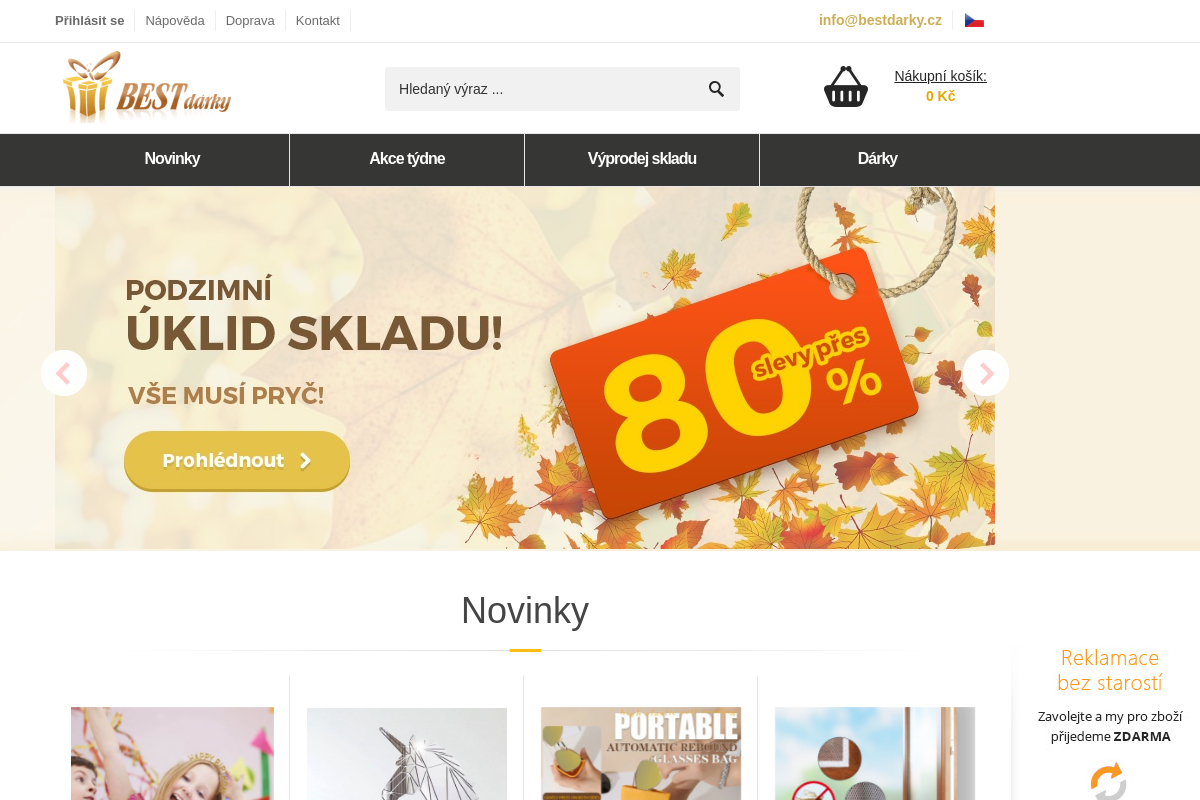Go to previous banner slide arrow
1200x800 pixels.
click(64, 373)
